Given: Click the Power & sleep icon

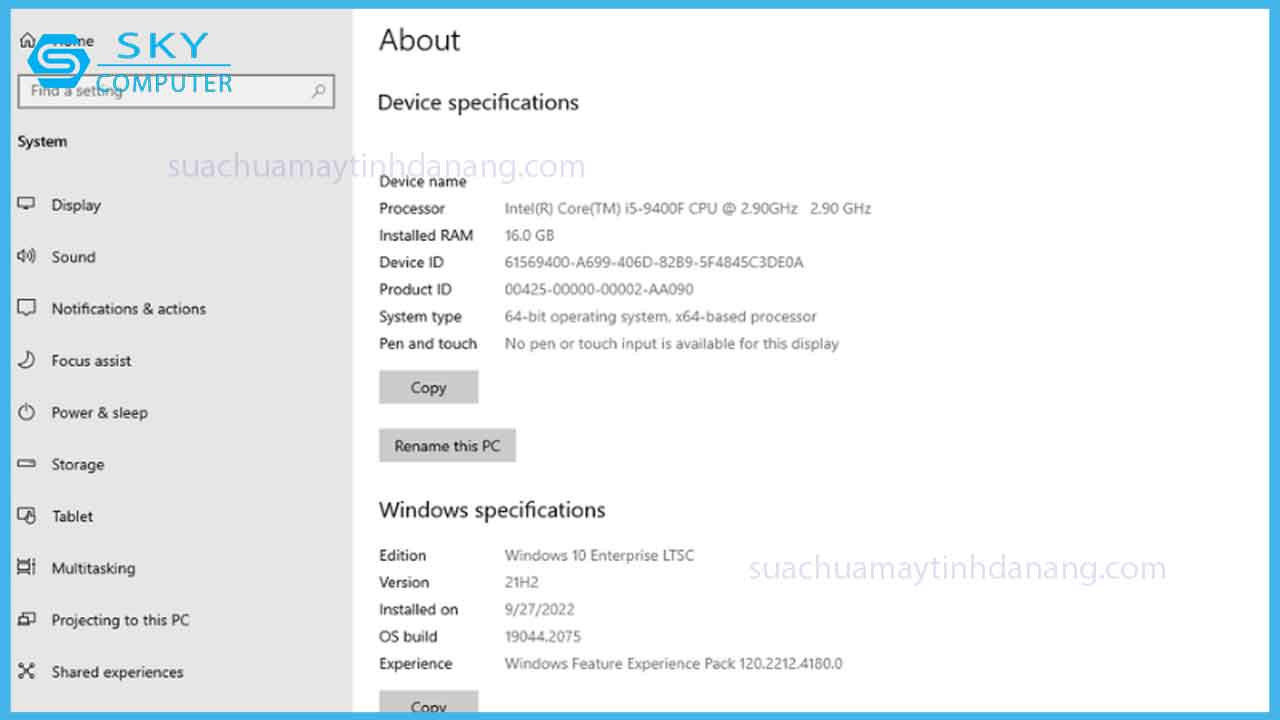Looking at the screenshot, I should [27, 412].
